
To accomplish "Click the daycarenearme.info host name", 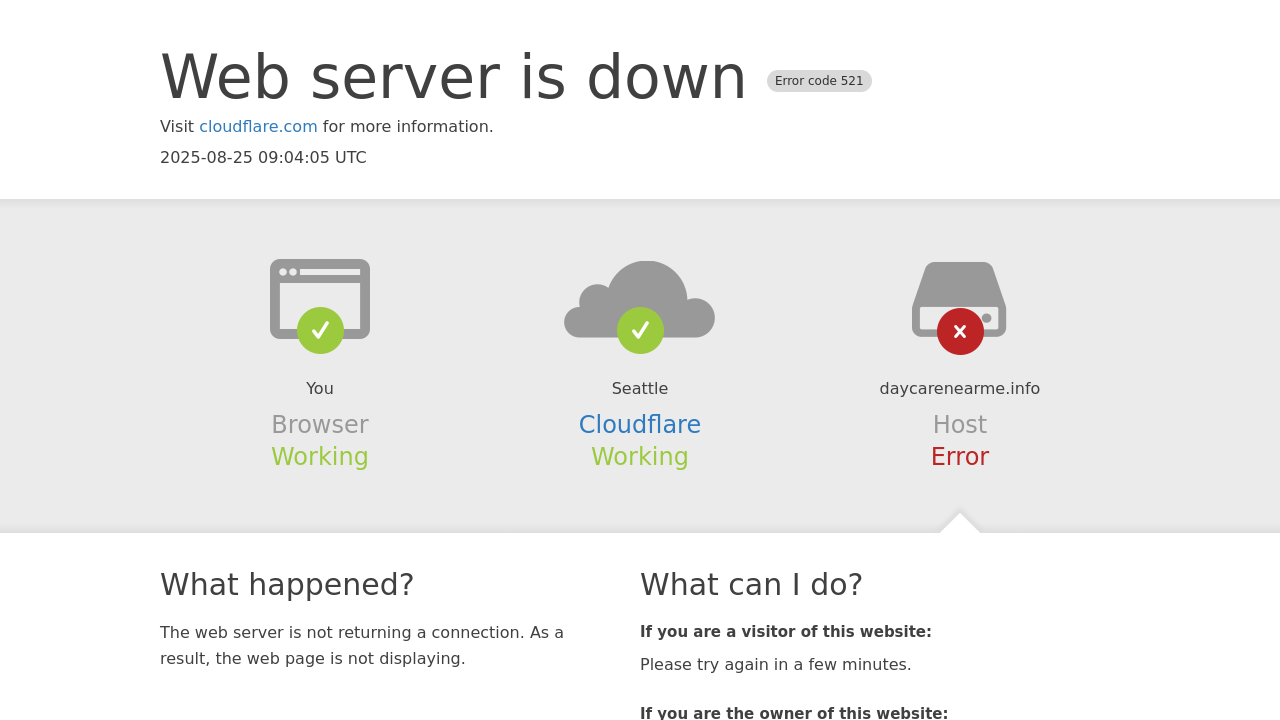I will point(960,389).
